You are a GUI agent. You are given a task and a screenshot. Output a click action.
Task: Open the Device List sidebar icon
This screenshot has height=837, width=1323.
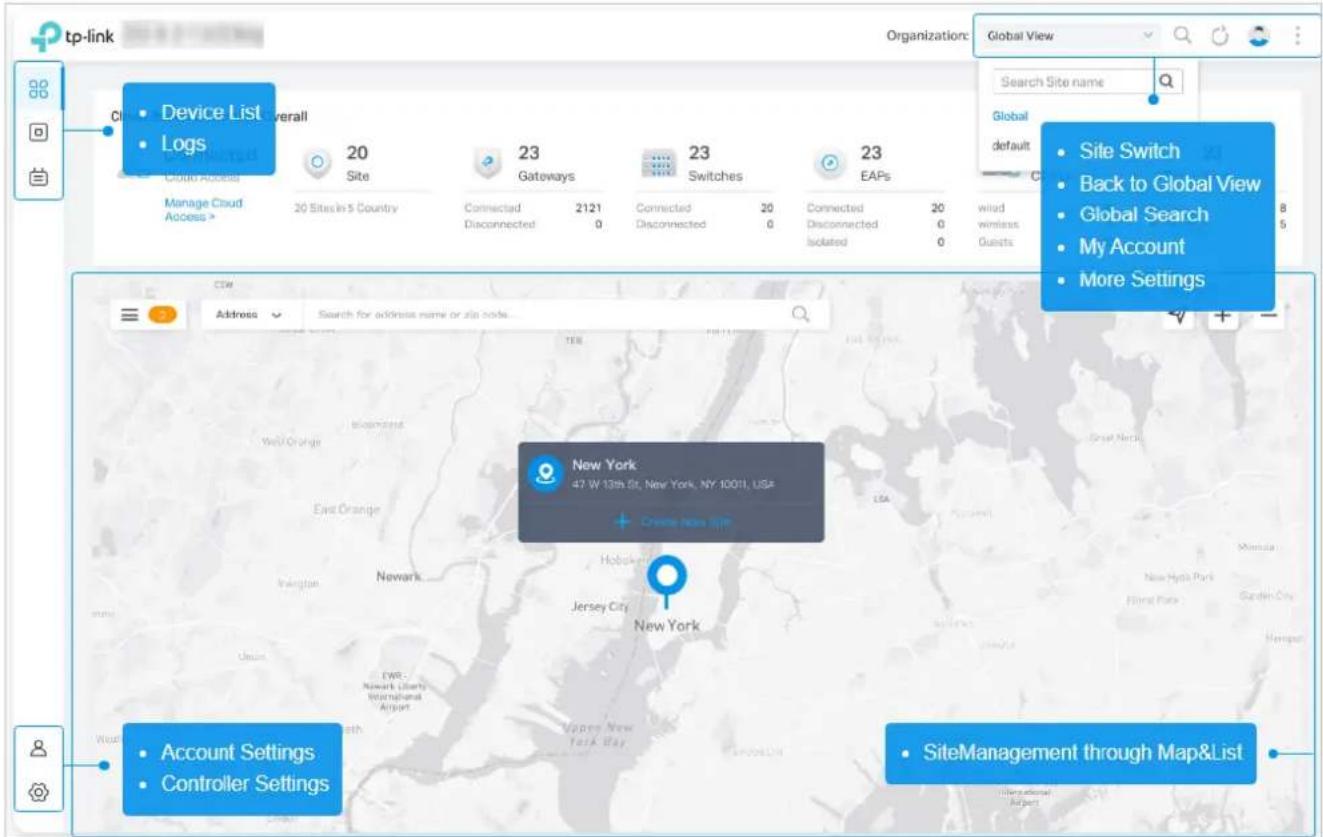(38, 132)
